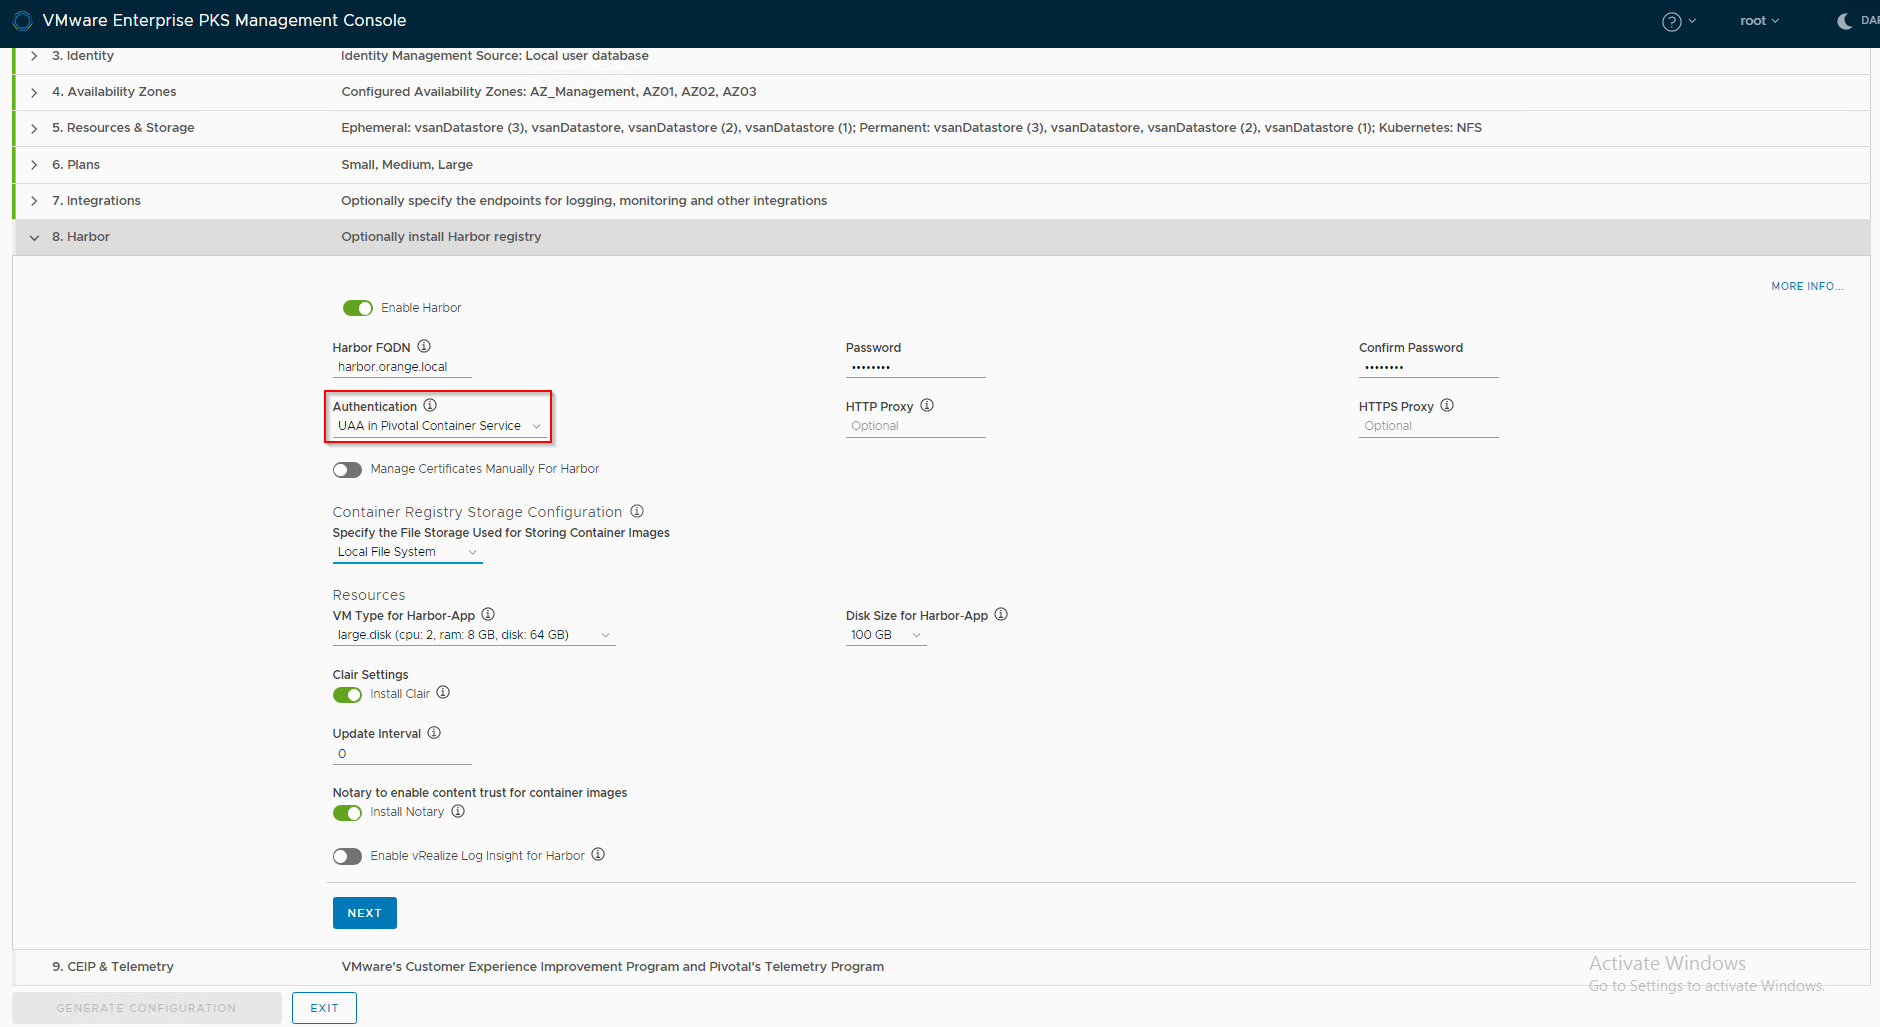Show info tooltip for Install Notary
Viewport: 1880px width, 1027px height.
click(x=458, y=811)
